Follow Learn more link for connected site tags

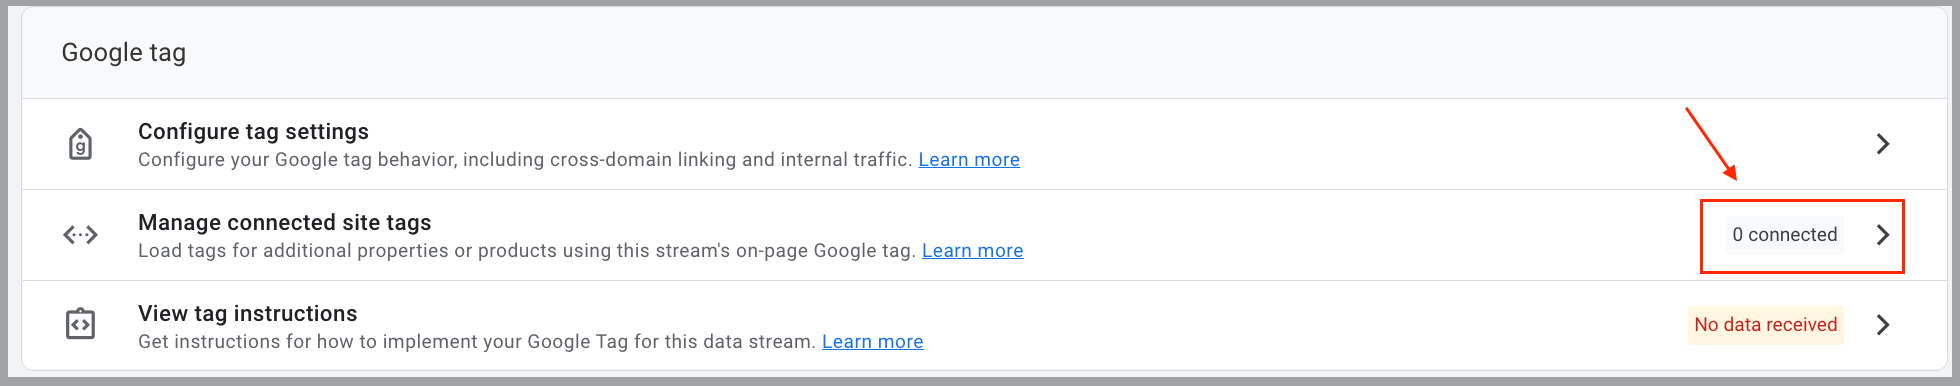click(x=973, y=250)
